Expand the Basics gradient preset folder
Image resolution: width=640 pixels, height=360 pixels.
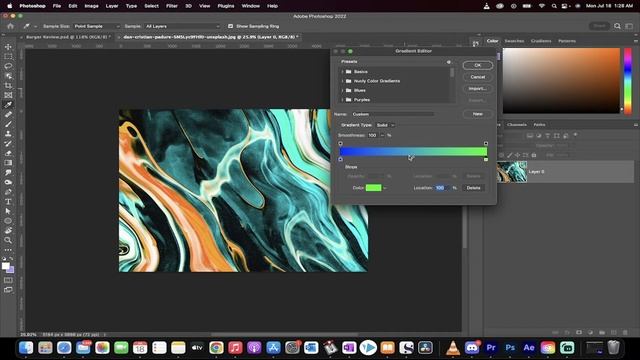click(x=342, y=71)
